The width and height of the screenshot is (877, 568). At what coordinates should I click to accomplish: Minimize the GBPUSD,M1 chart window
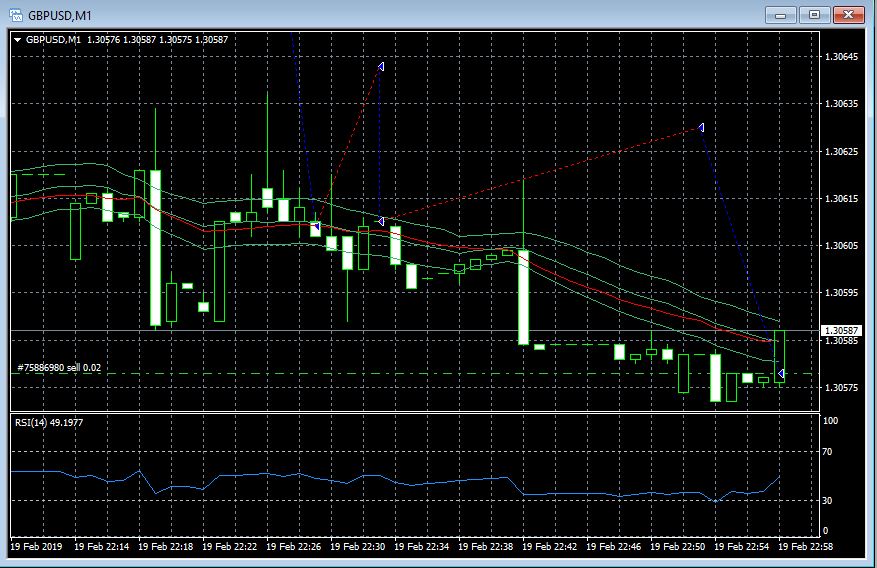[x=780, y=15]
